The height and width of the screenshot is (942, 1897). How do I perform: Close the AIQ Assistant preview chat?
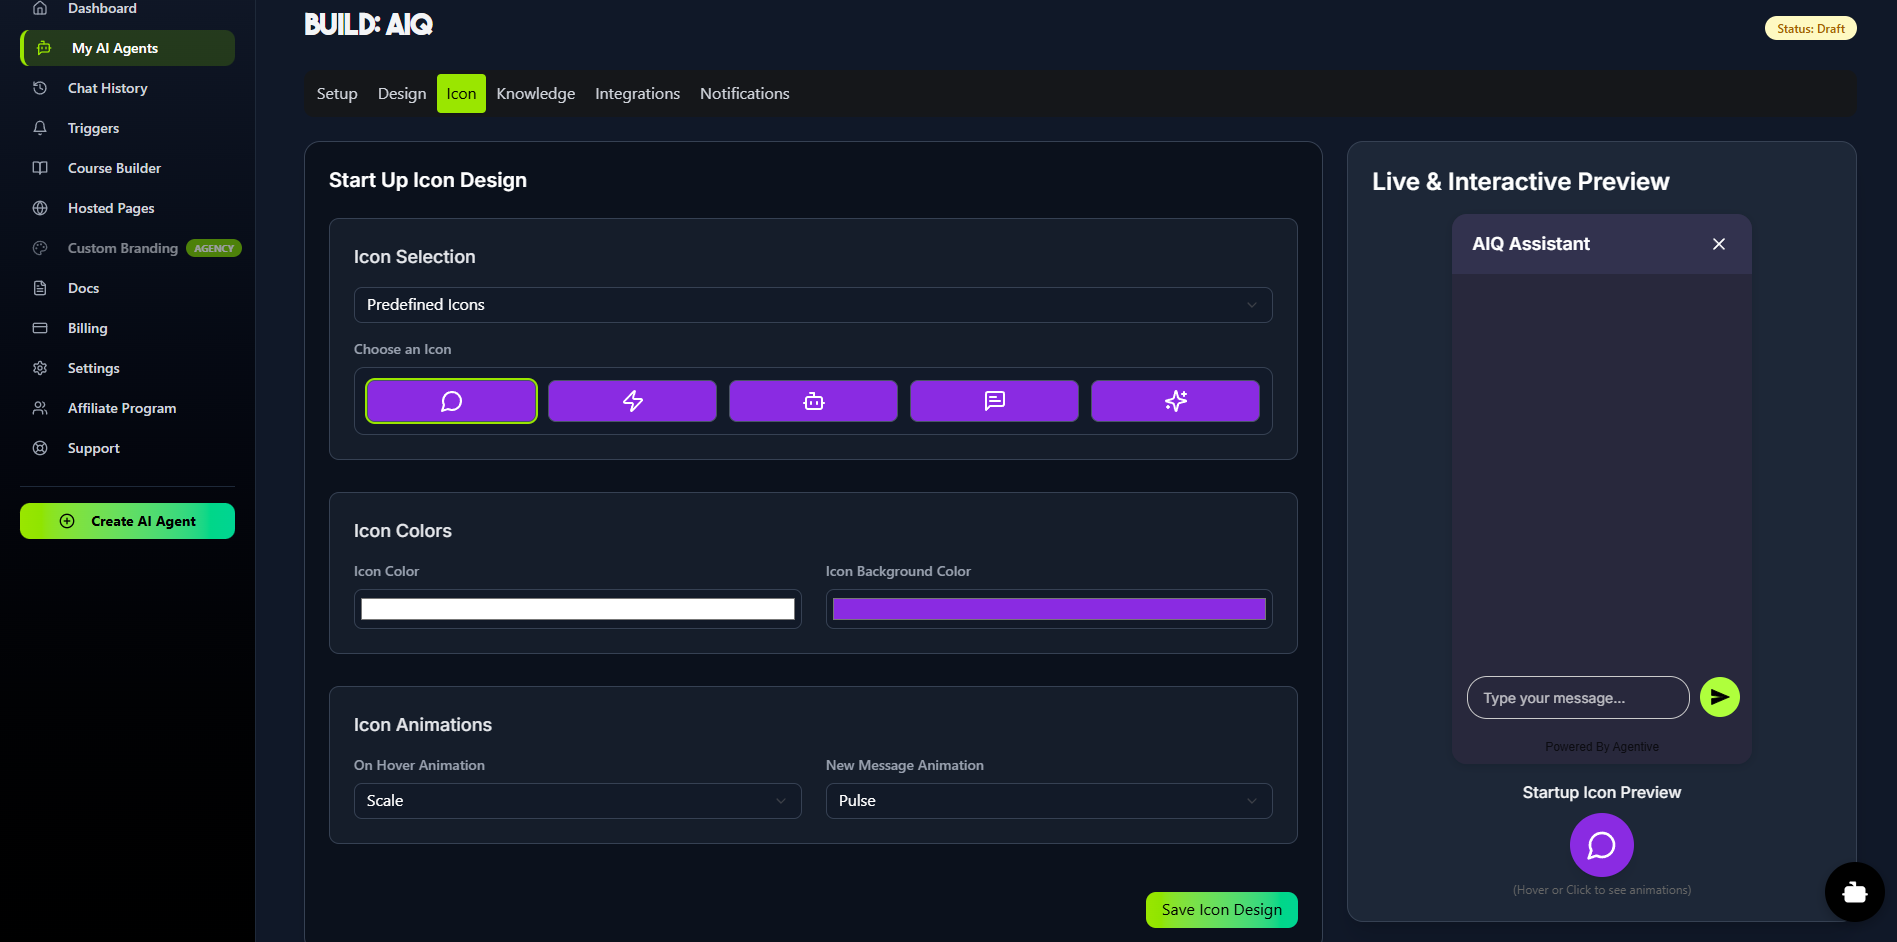tap(1718, 244)
